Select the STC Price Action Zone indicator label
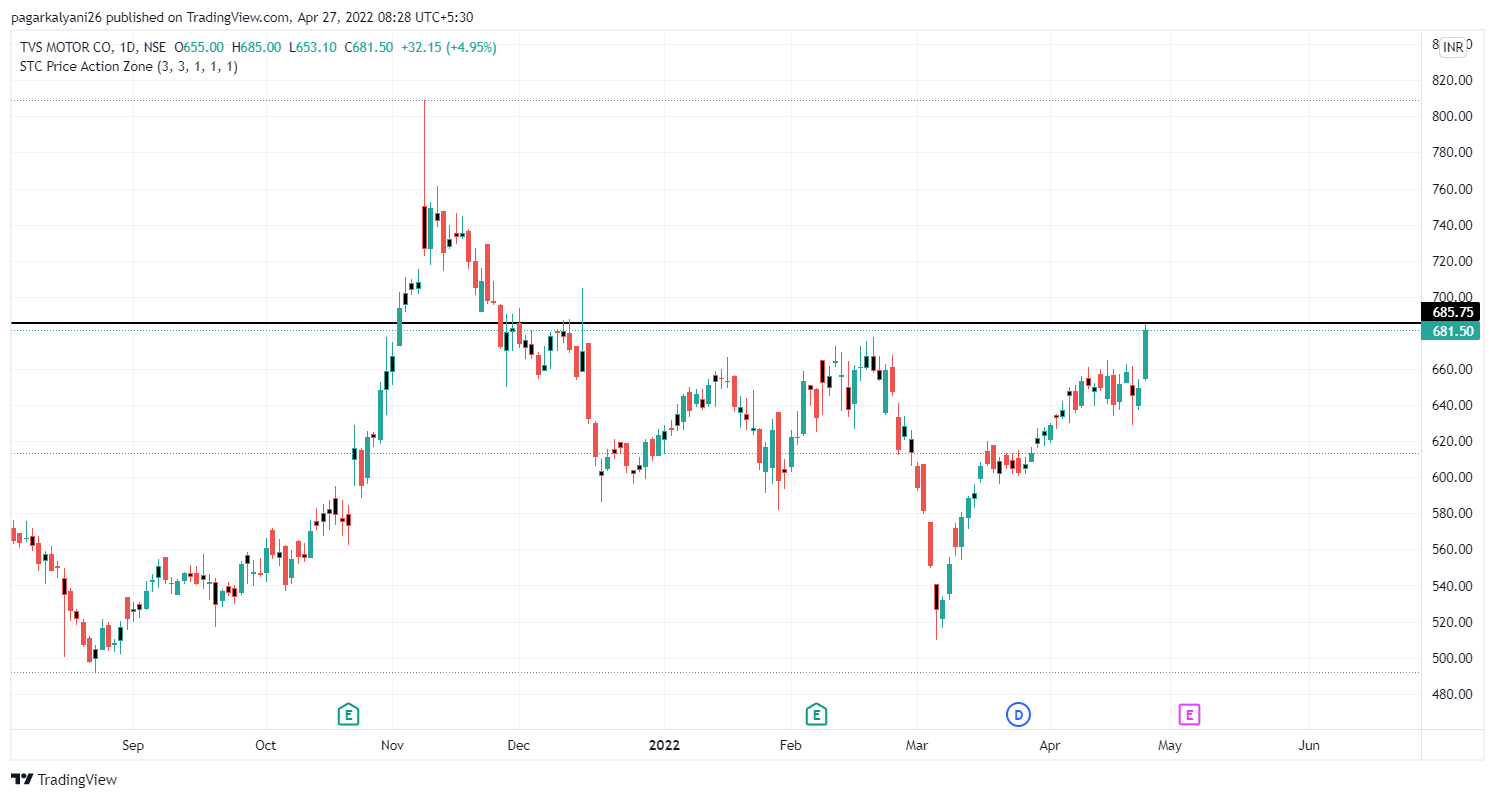1495x799 pixels. tap(129, 66)
